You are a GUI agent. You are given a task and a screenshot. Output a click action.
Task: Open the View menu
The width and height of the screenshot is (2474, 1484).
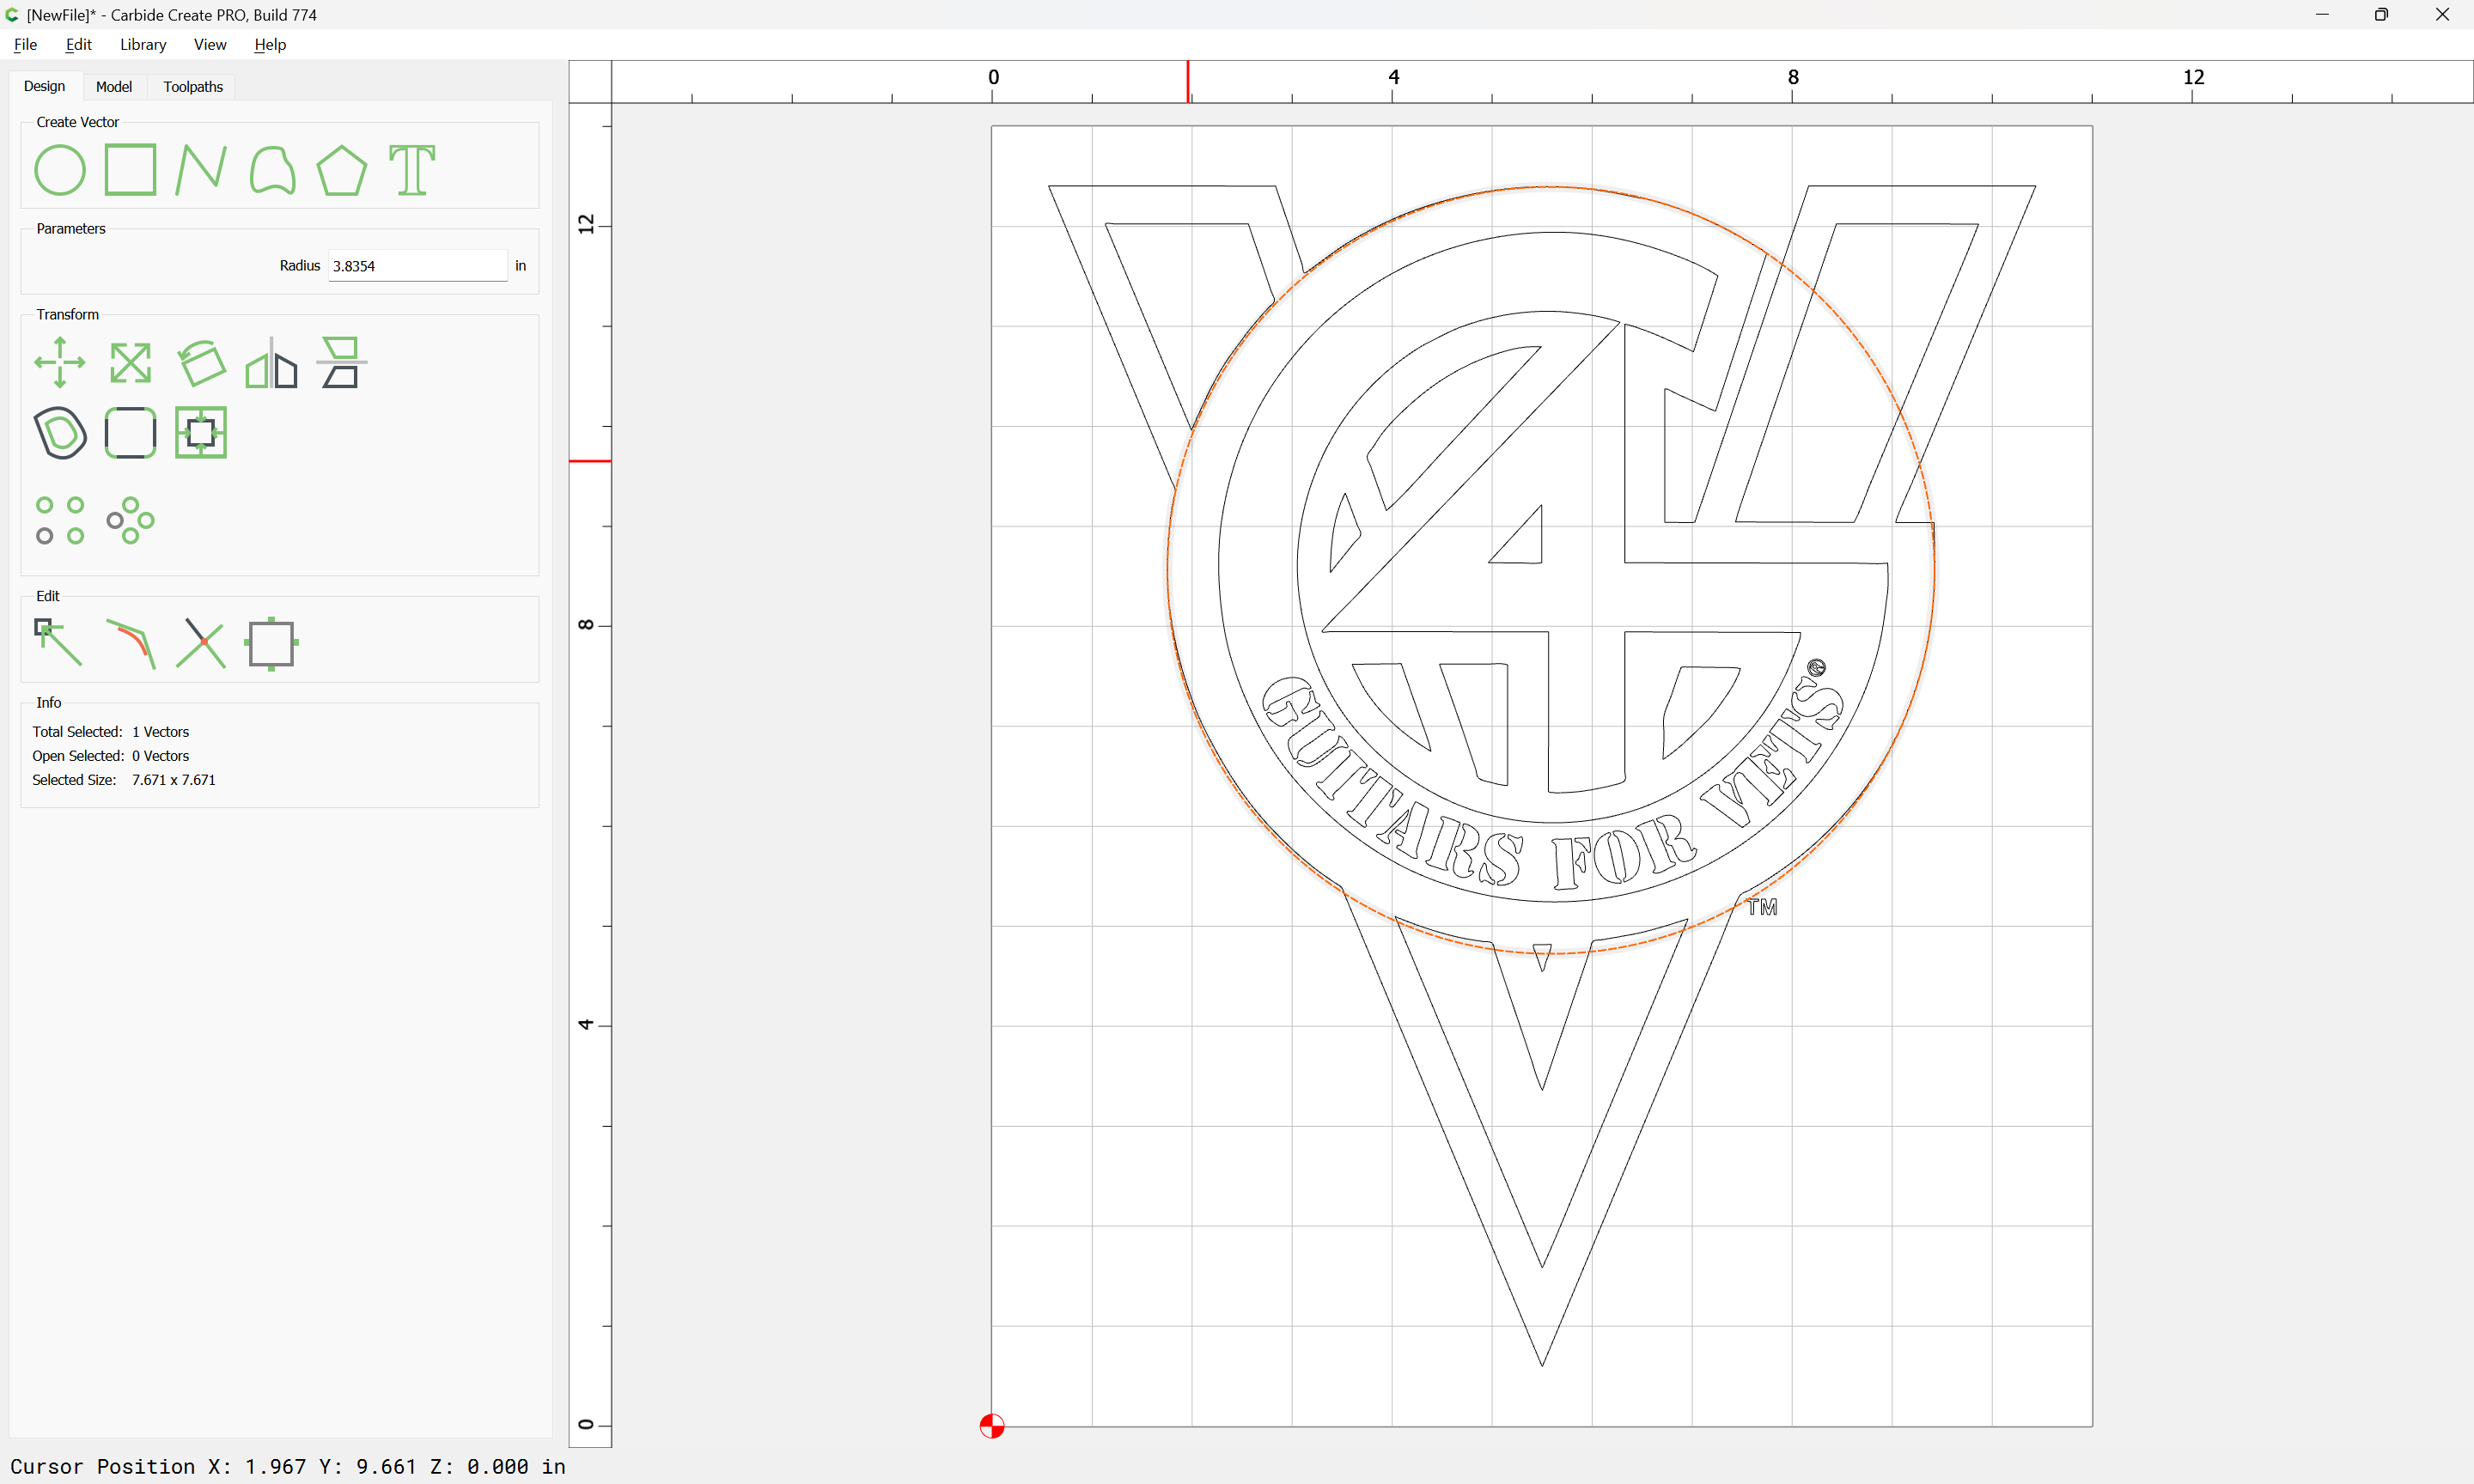(210, 44)
